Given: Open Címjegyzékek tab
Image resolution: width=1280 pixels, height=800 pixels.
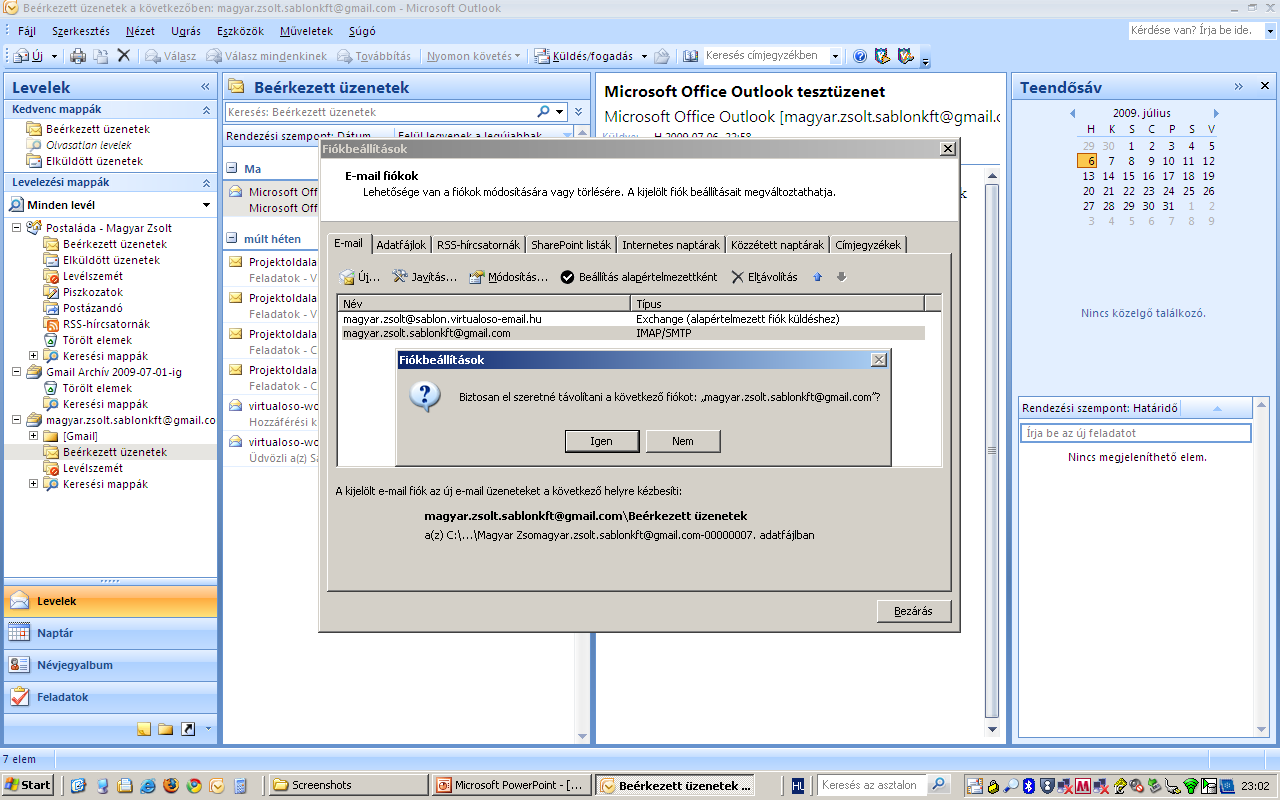Looking at the screenshot, I should point(868,245).
